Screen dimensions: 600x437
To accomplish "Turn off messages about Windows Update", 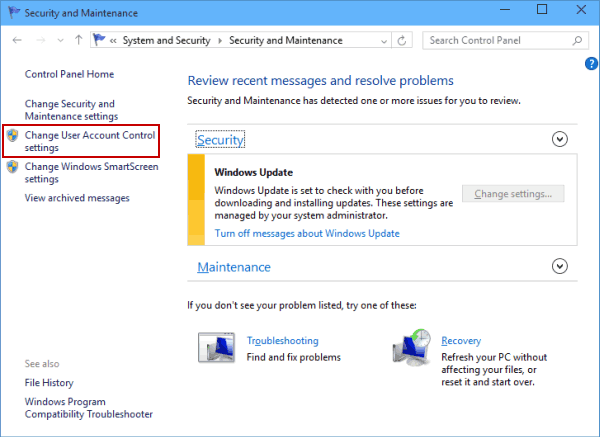I will point(307,233).
